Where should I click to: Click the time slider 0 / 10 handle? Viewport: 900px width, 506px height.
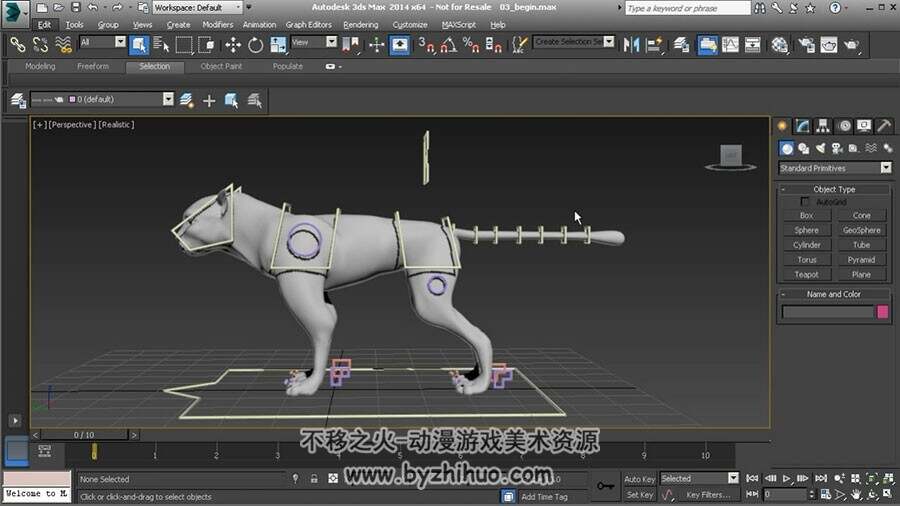pyautogui.click(x=84, y=435)
